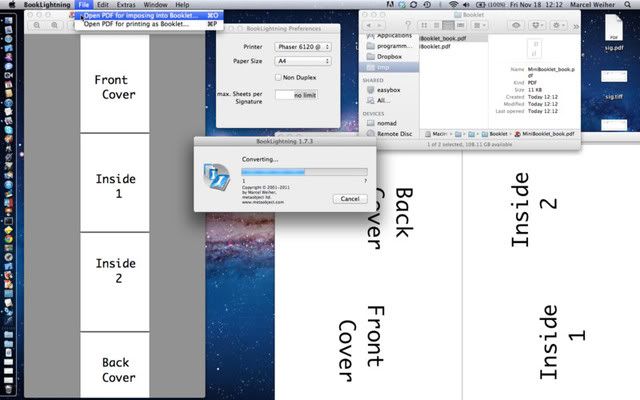Click the Wi-Fi status icon

453,5
